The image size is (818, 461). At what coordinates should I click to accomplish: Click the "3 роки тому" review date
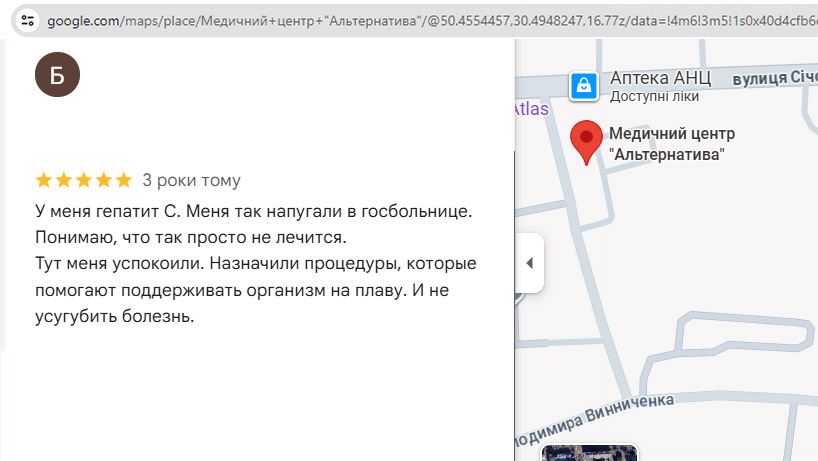tap(191, 181)
